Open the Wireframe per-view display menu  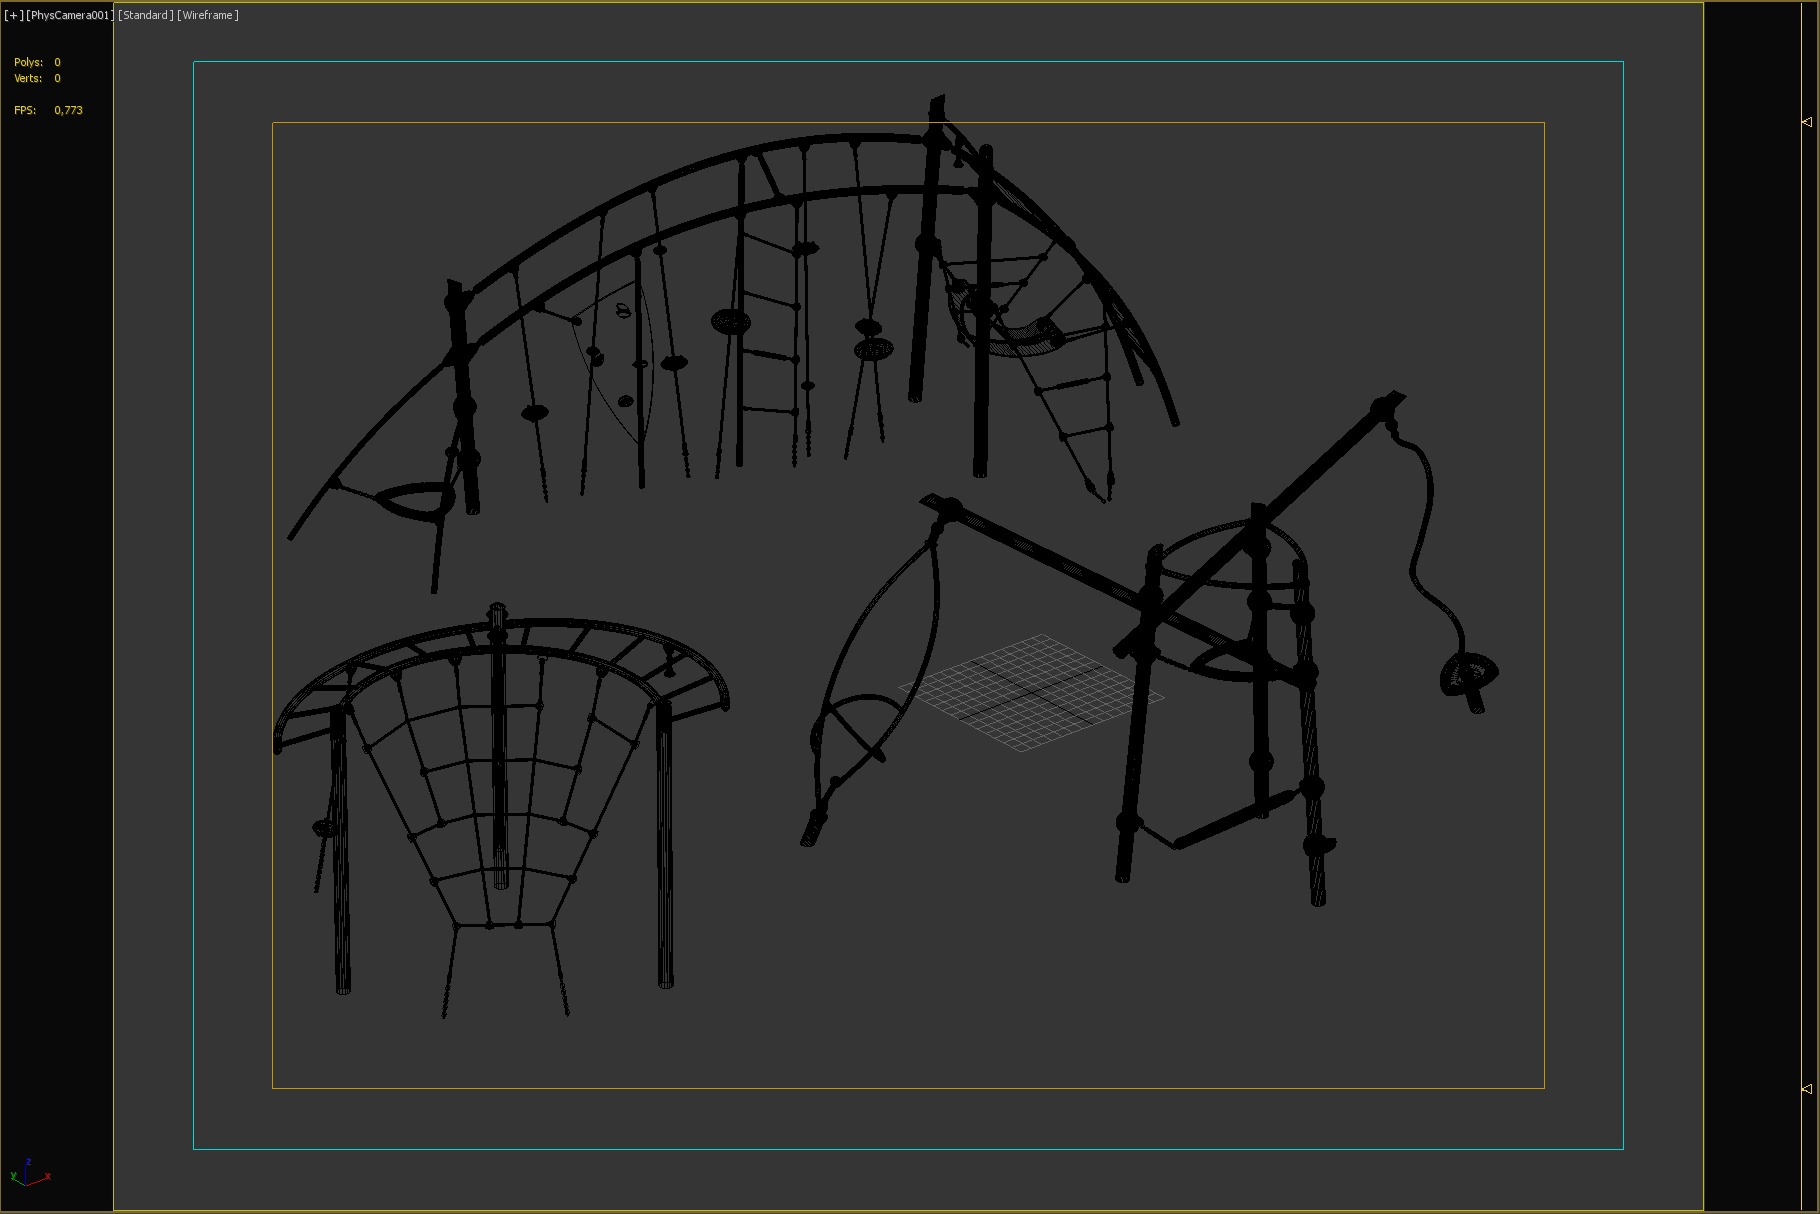208,15
